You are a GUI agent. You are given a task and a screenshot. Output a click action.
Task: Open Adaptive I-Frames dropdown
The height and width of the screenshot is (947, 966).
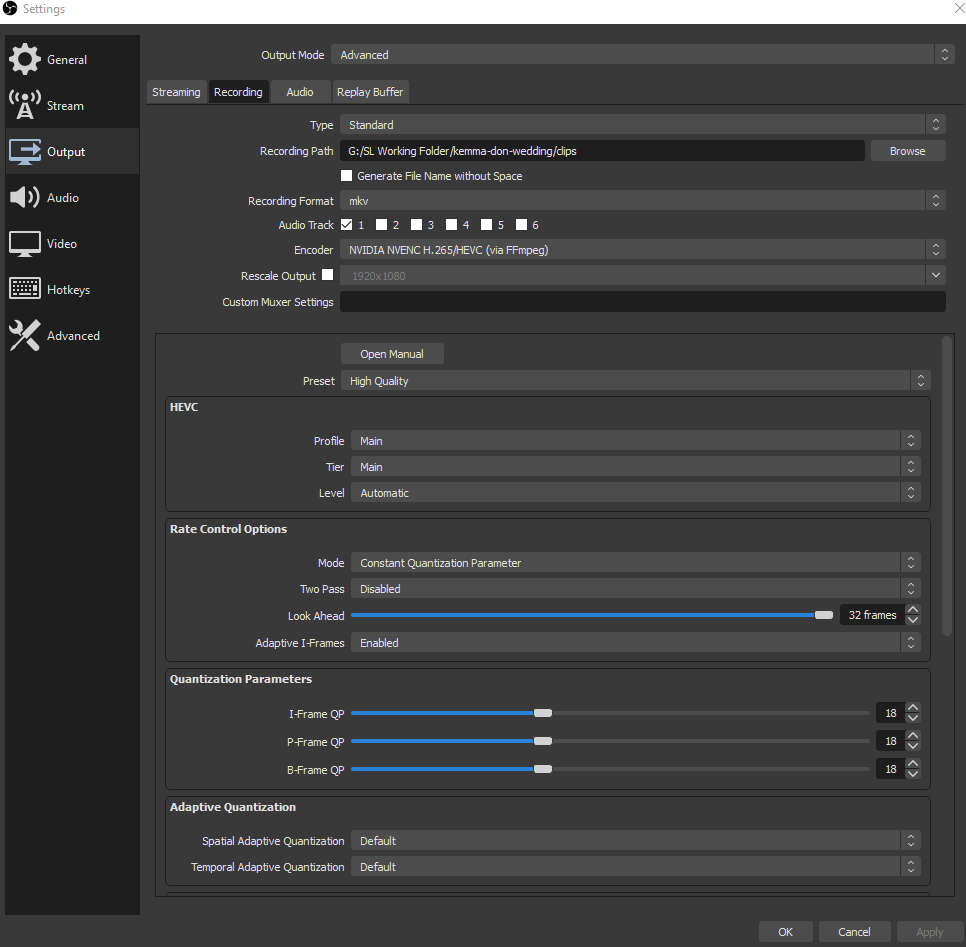[x=636, y=643]
